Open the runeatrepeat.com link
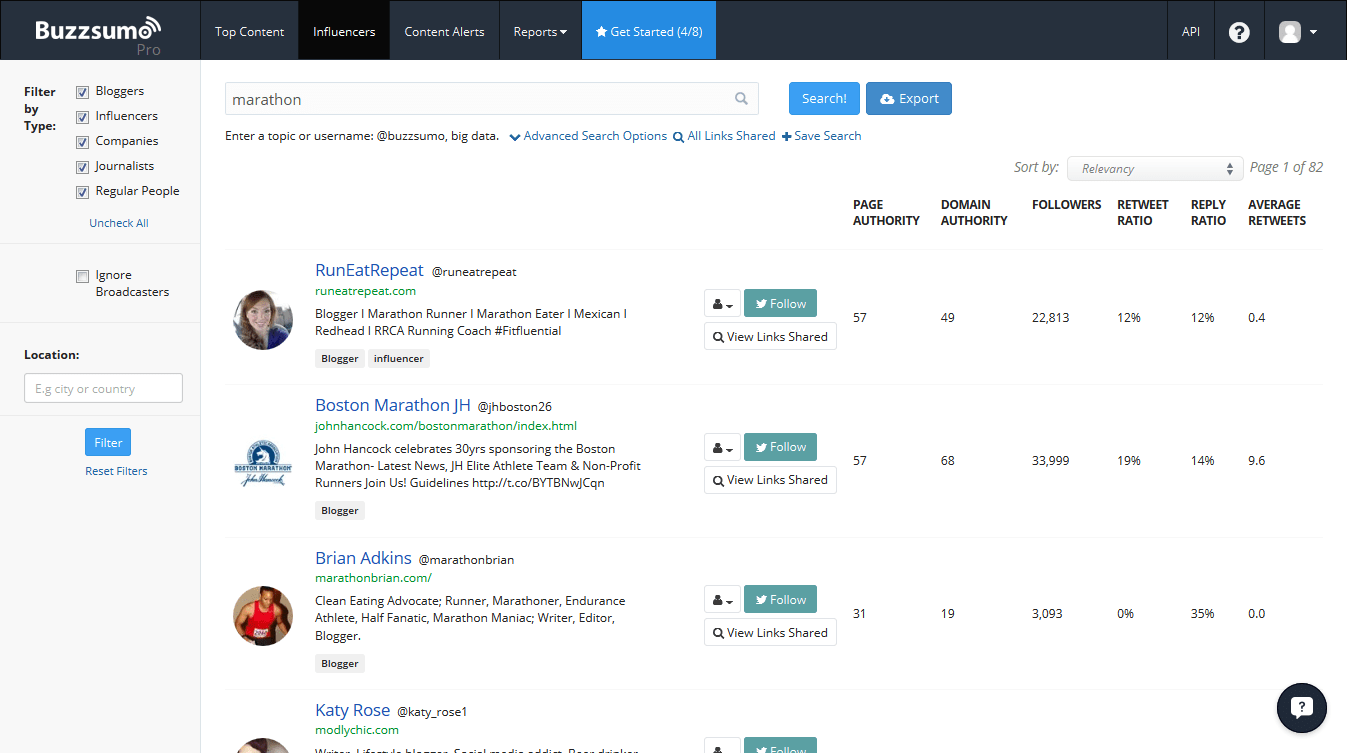 click(365, 291)
